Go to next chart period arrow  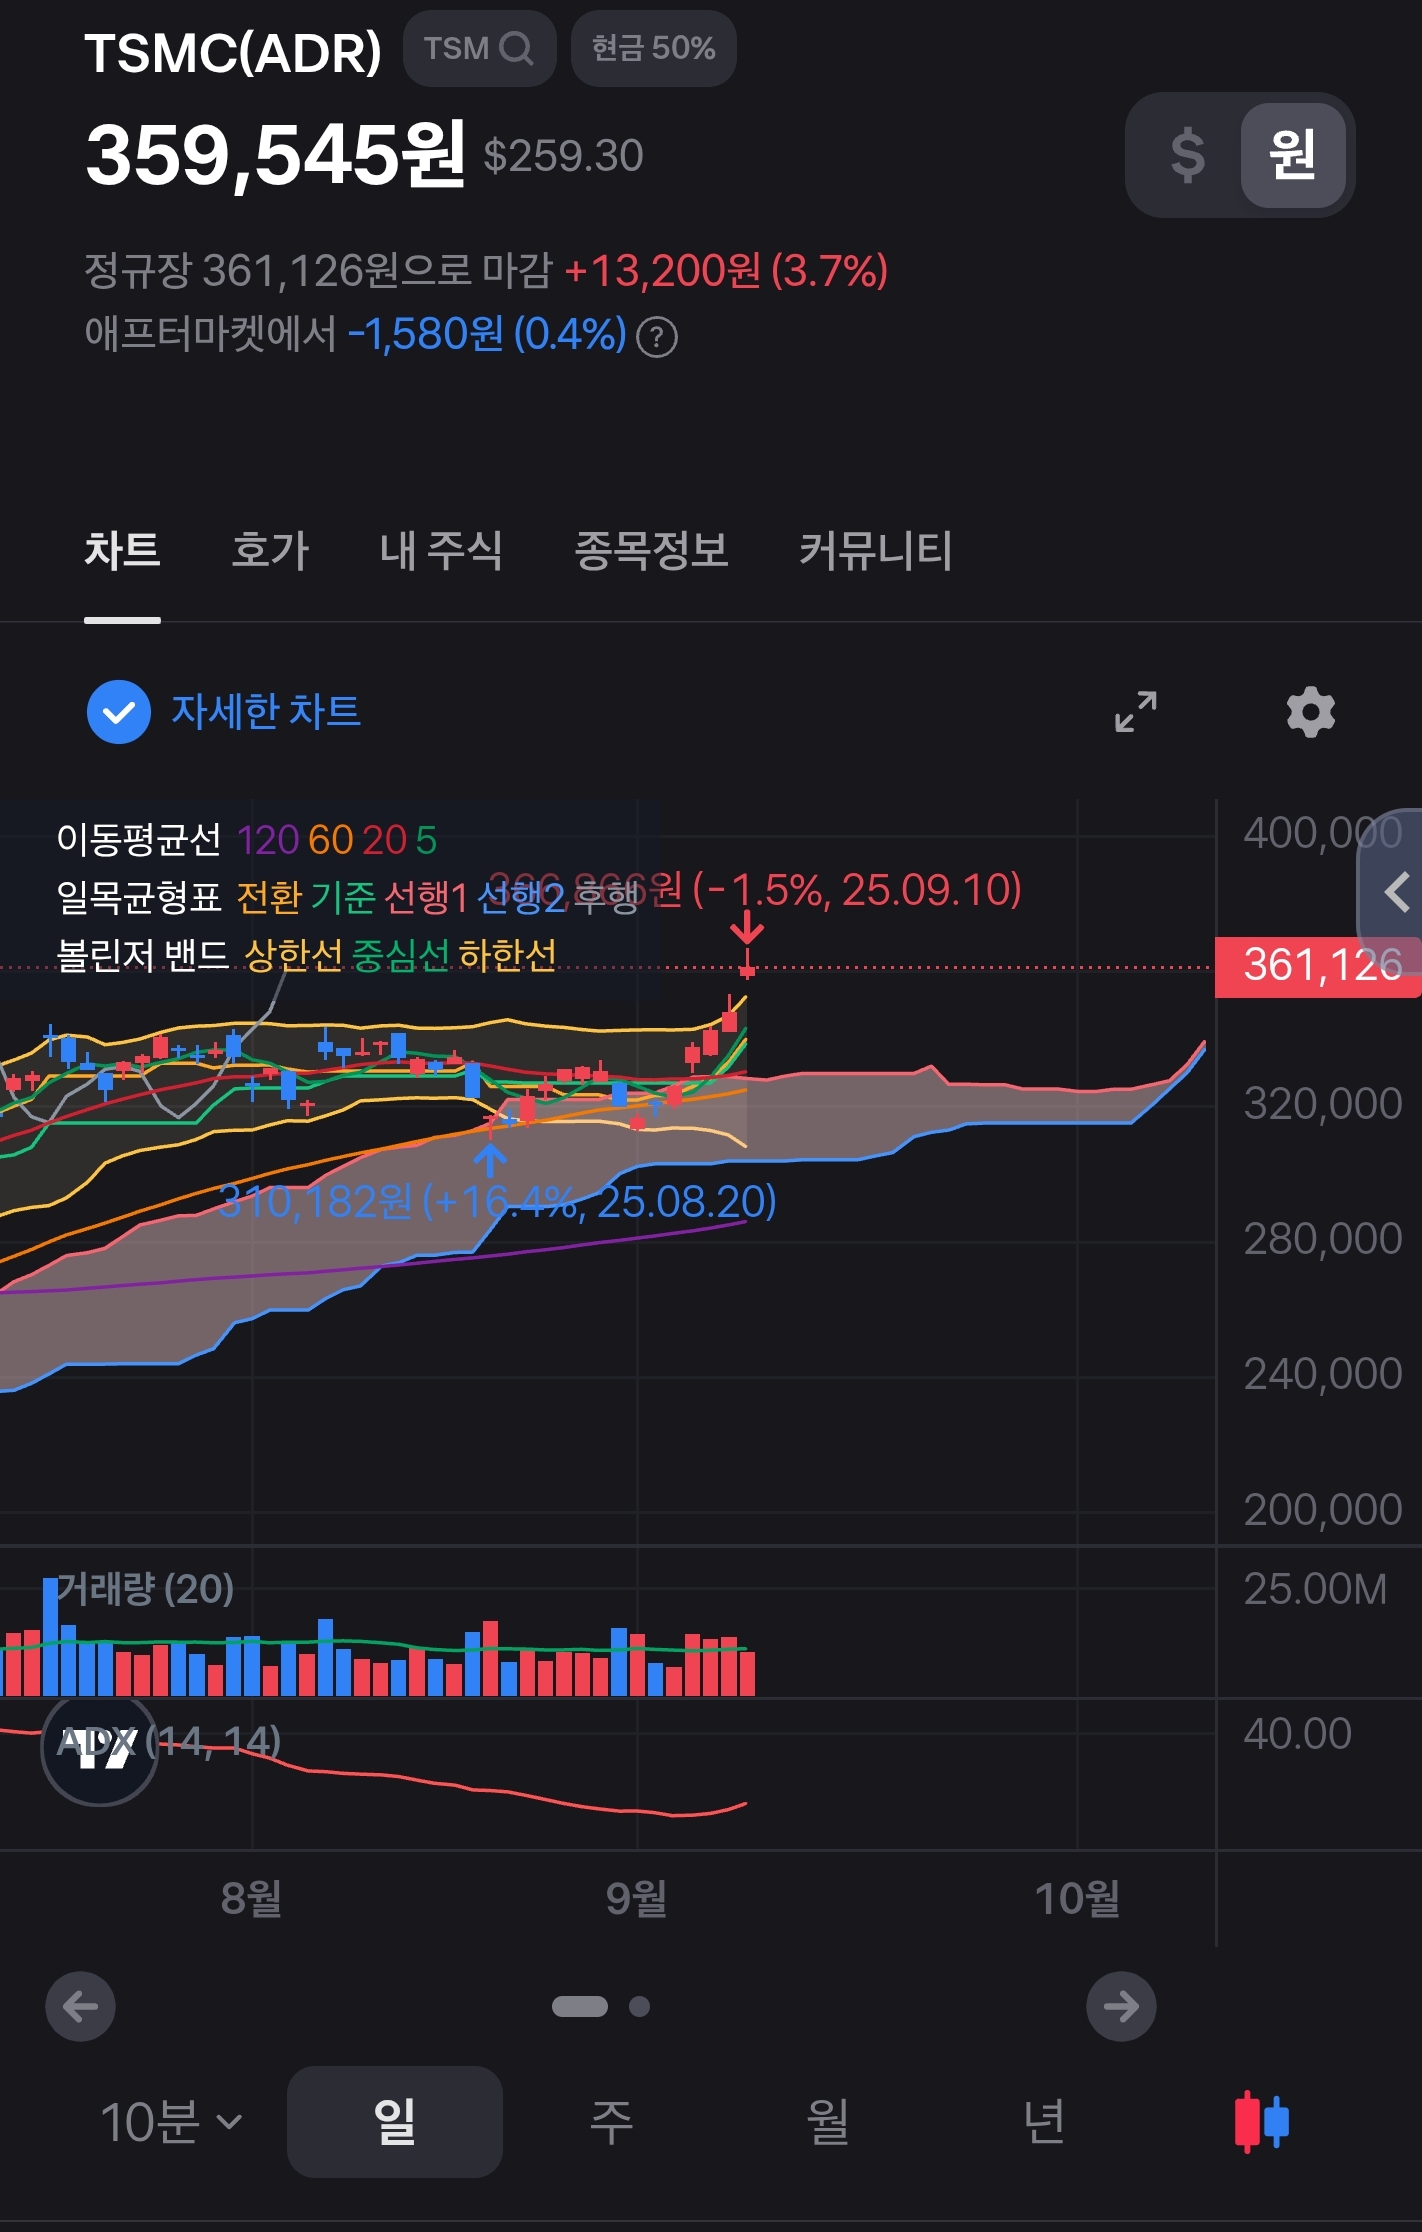pyautogui.click(x=1121, y=2006)
